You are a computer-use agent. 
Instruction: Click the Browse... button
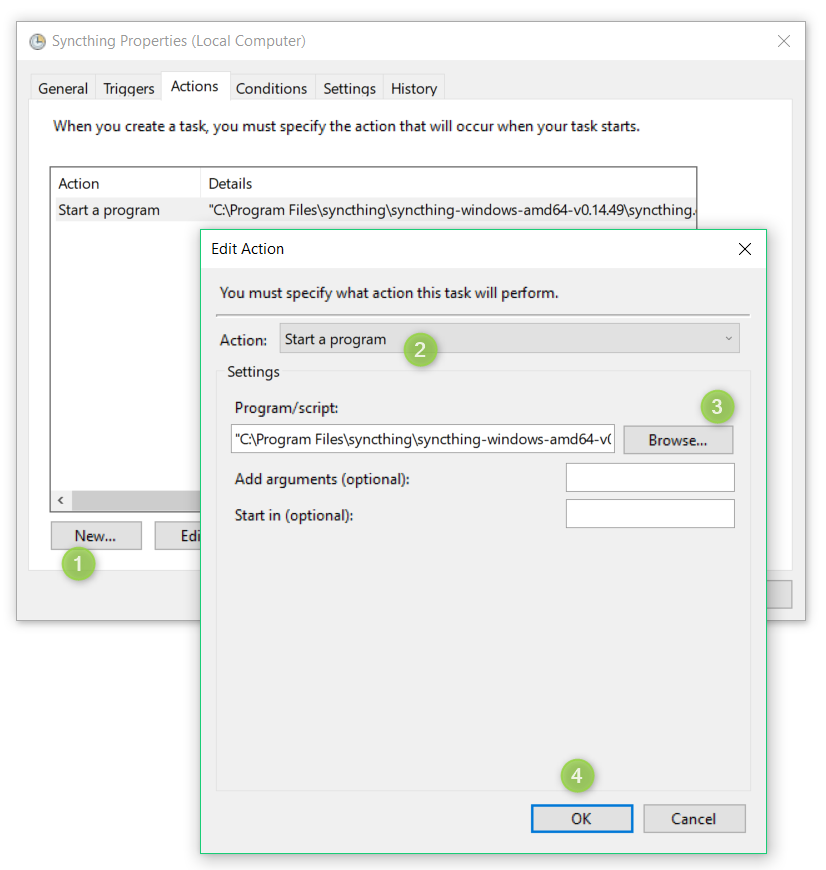pyautogui.click(x=678, y=440)
